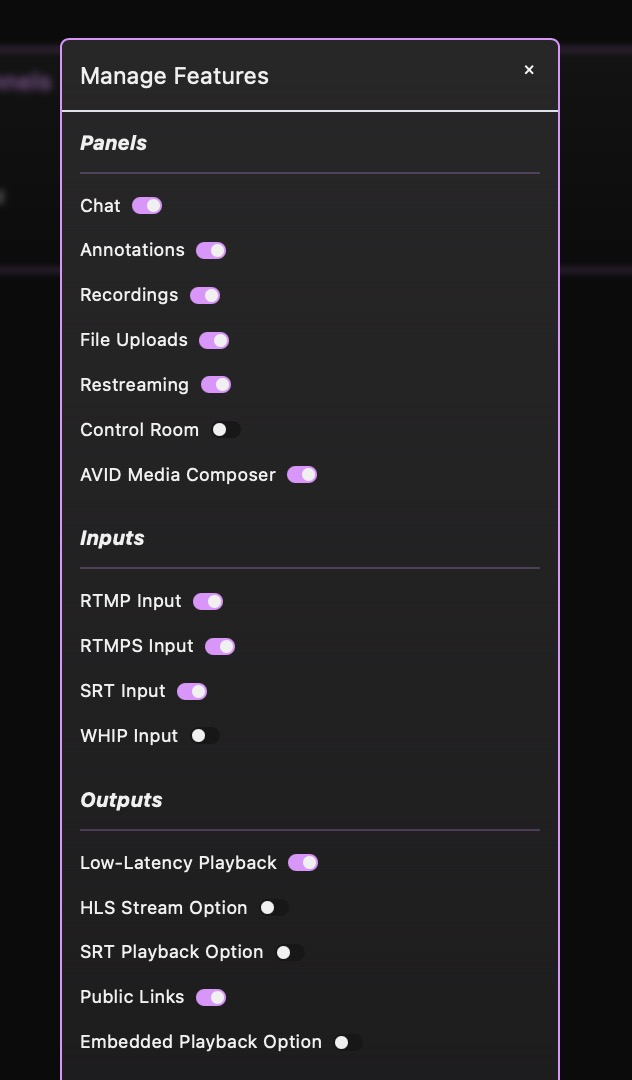Disable Low-Latency Playback switch
632x1080 pixels.
(x=303, y=863)
